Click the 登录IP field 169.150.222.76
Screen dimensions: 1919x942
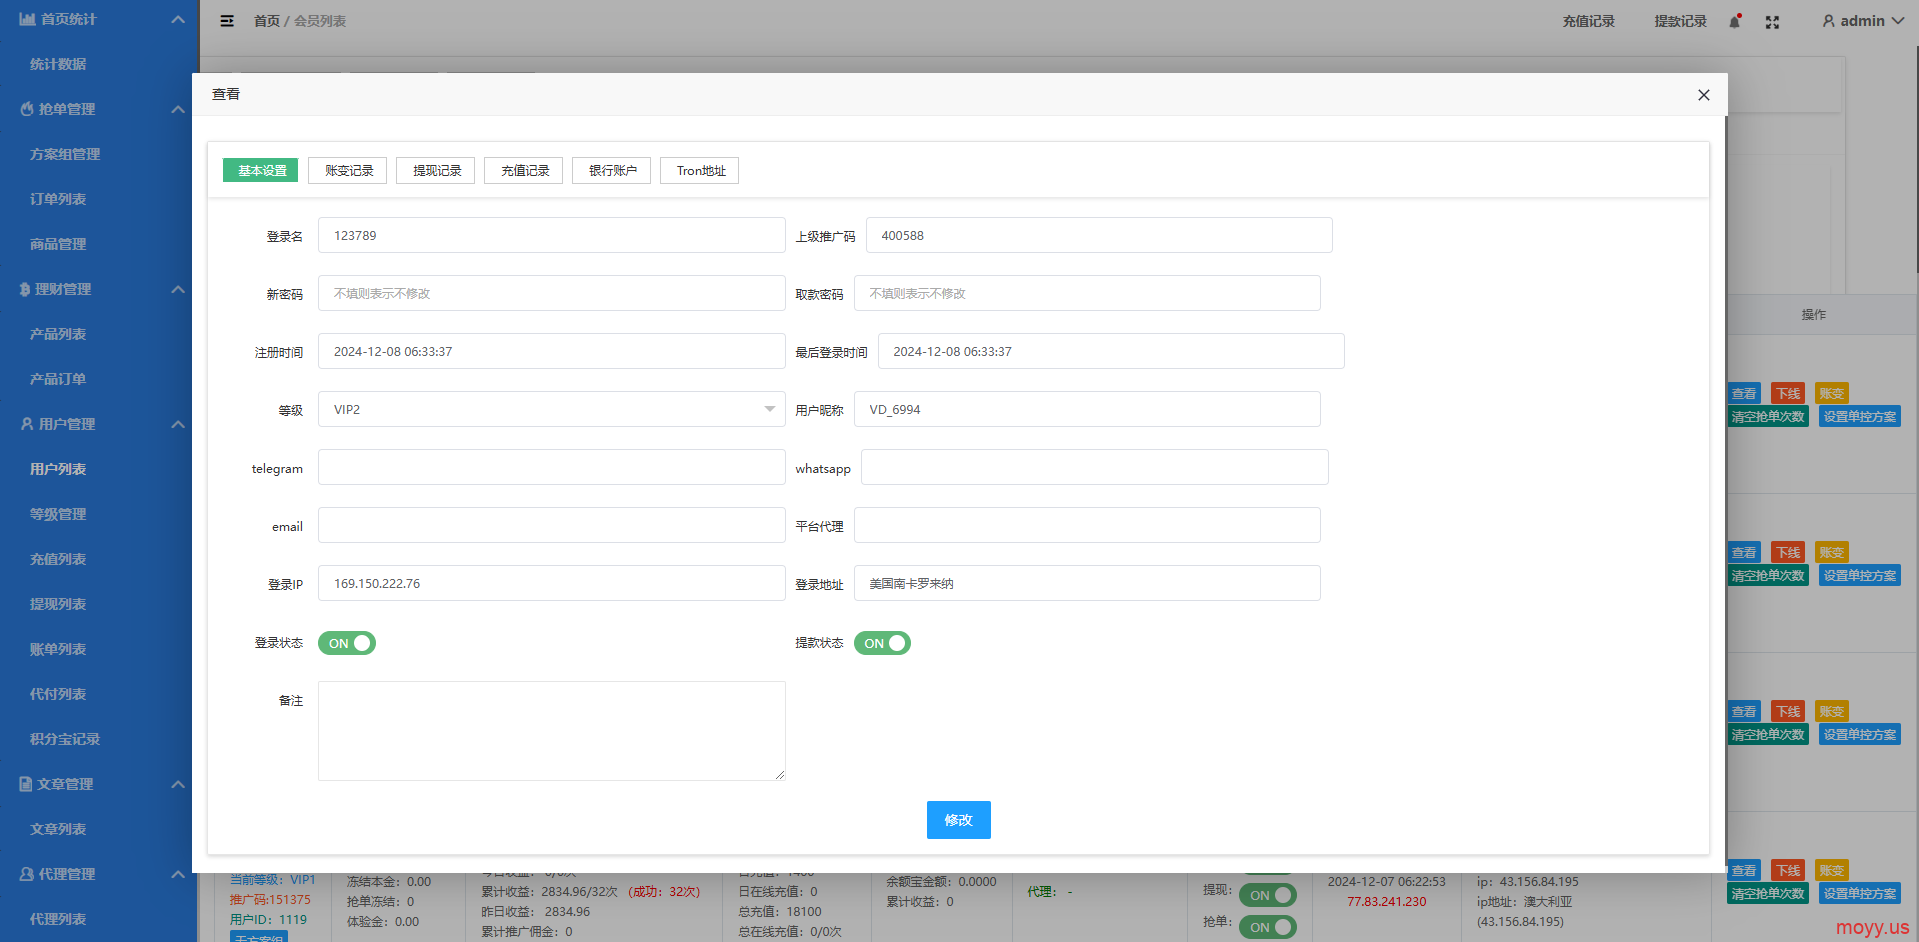tap(551, 583)
